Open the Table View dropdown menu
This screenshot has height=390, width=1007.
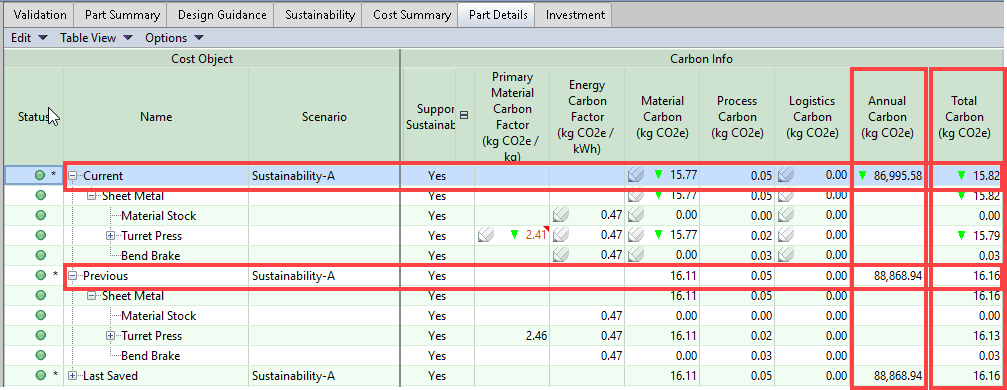point(96,38)
